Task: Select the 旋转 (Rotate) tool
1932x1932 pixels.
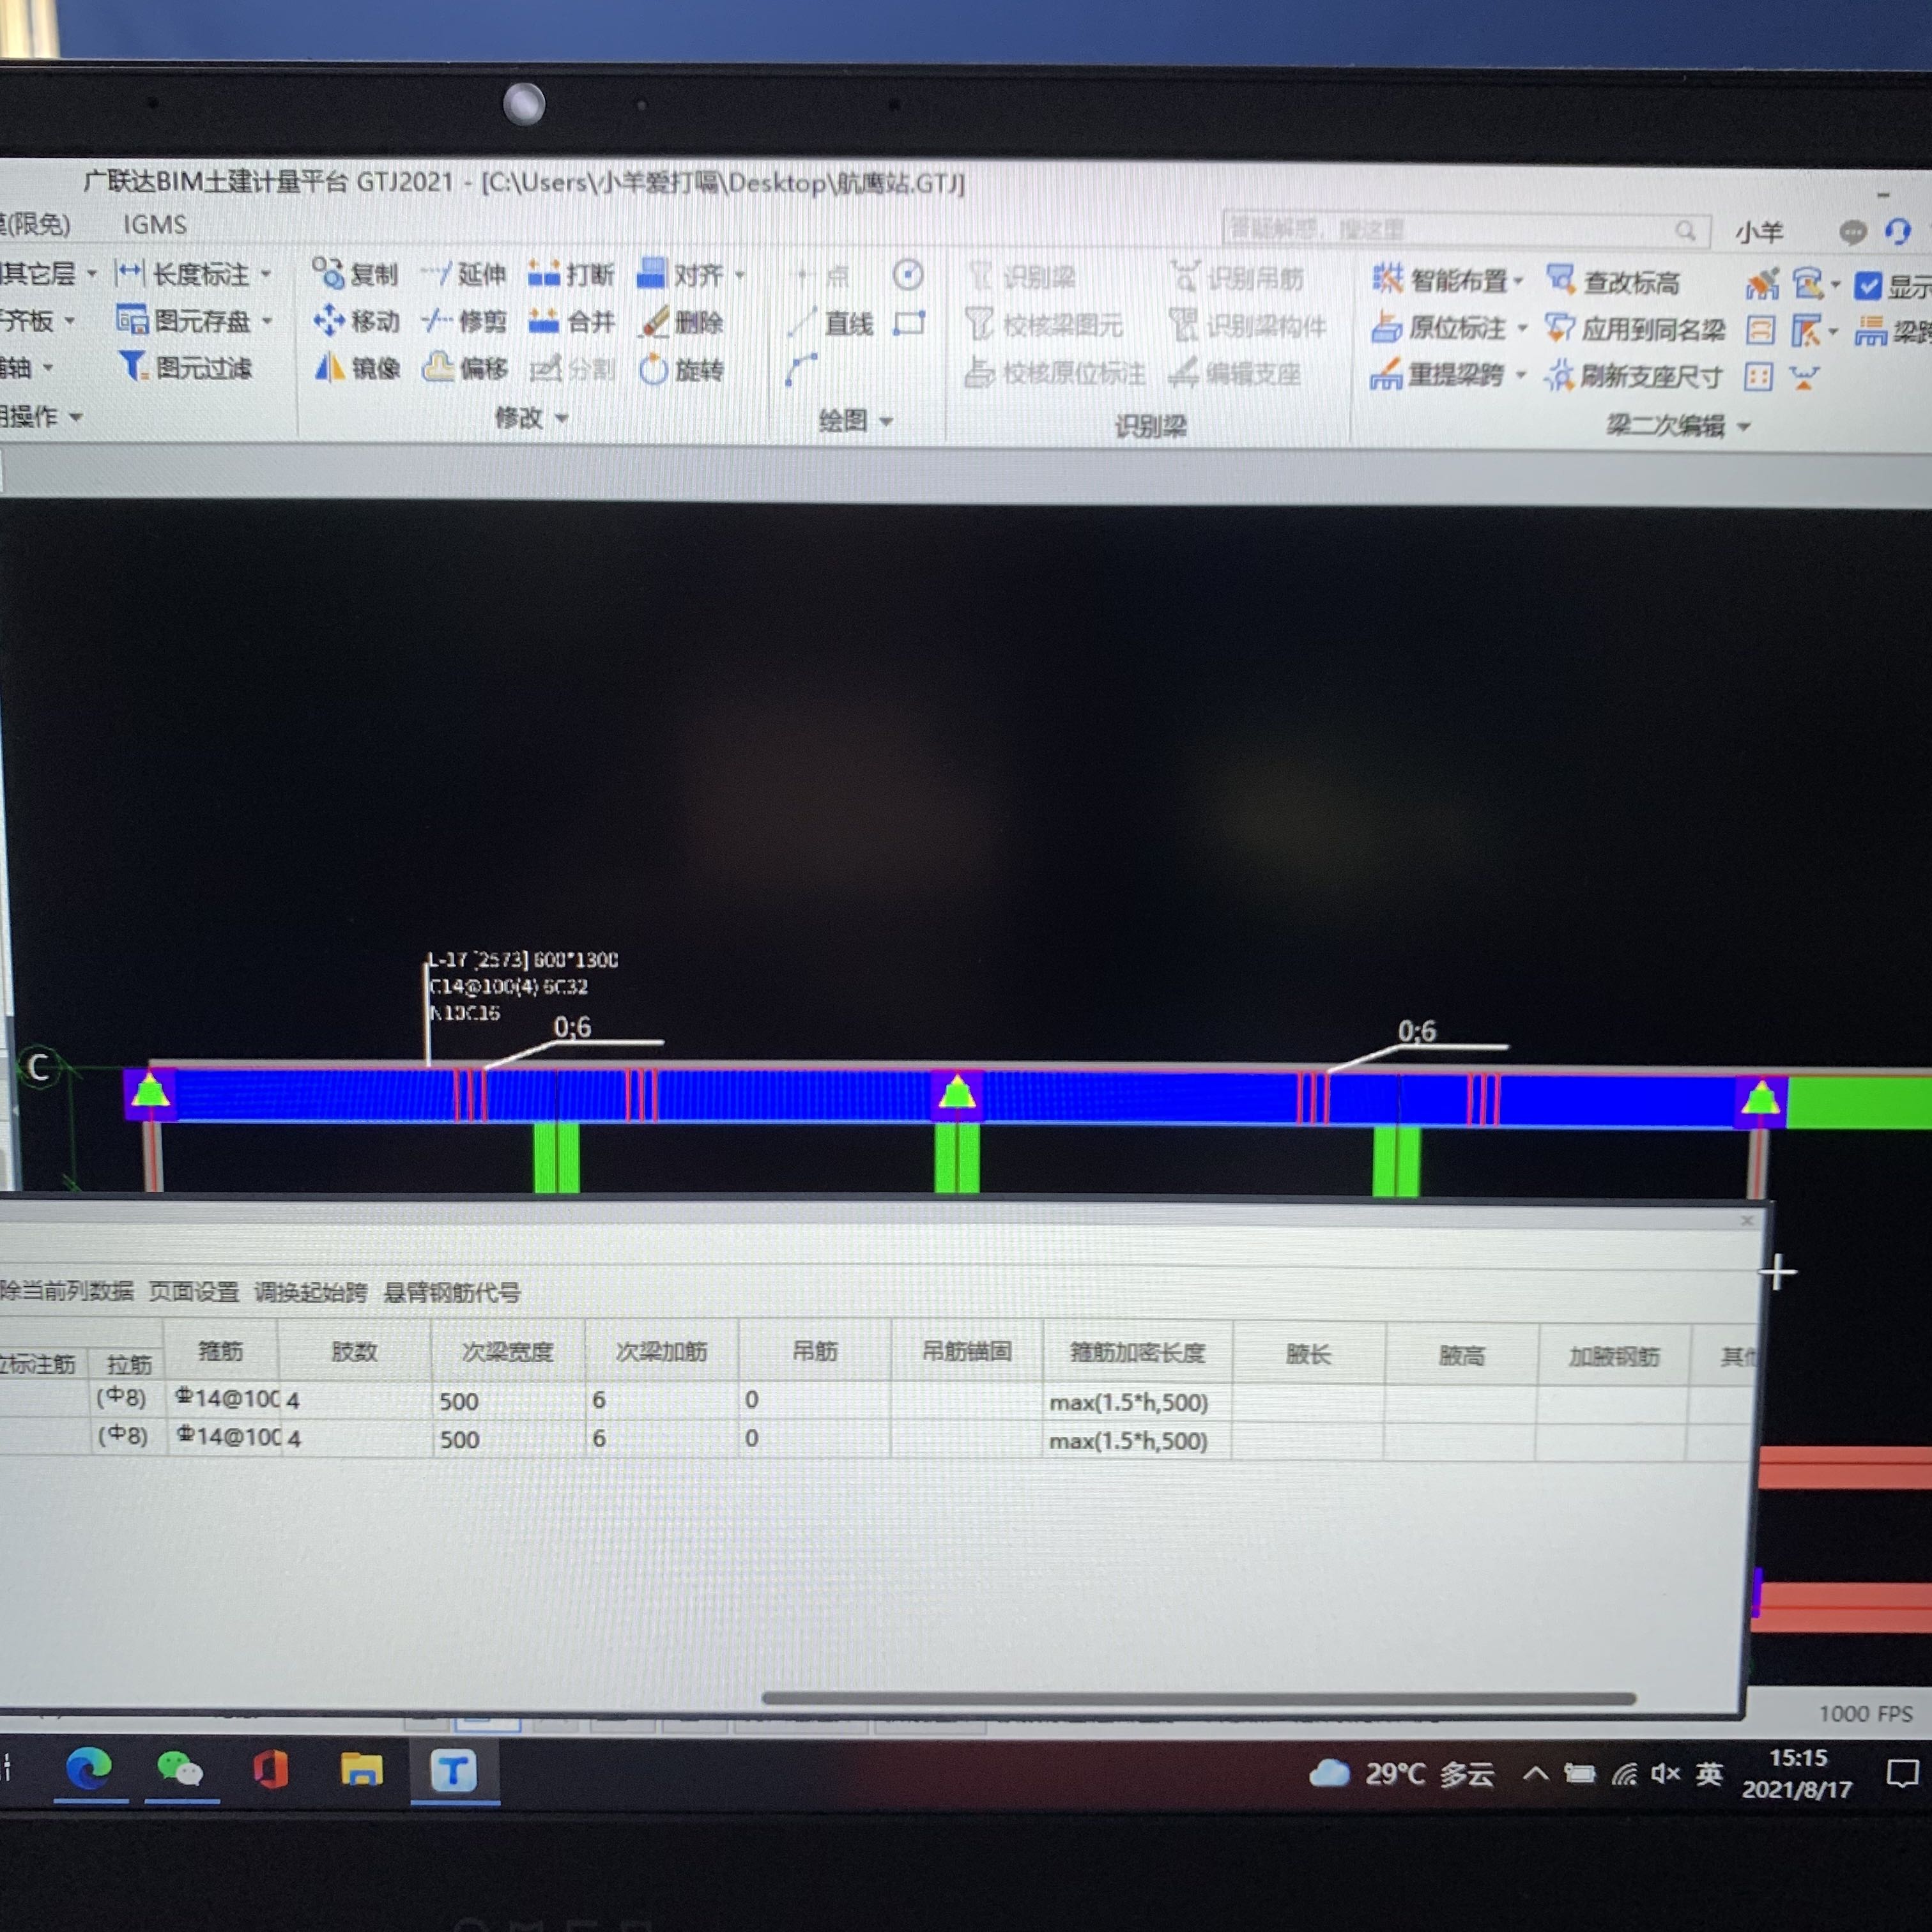Action: (682, 370)
